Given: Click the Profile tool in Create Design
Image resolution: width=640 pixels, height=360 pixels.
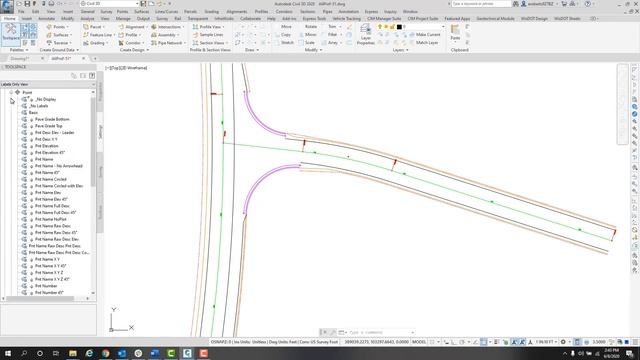Looking at the screenshot, I should click(x=129, y=35).
